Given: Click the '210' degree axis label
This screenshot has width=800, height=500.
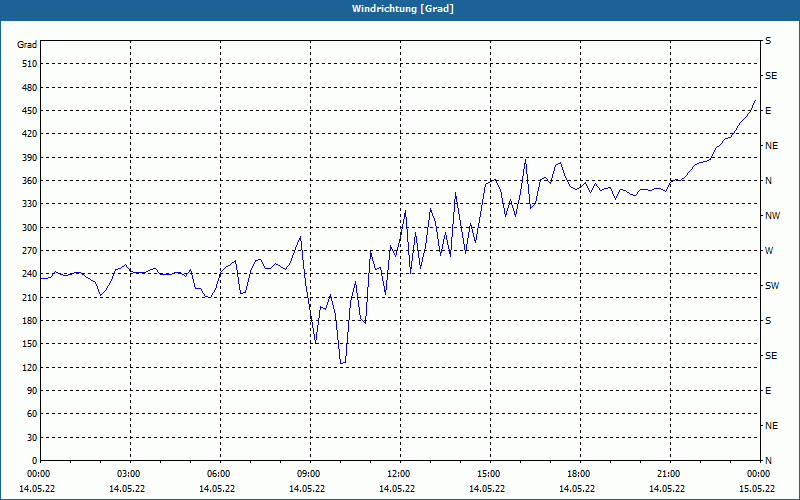Looking at the screenshot, I should 30,297.
